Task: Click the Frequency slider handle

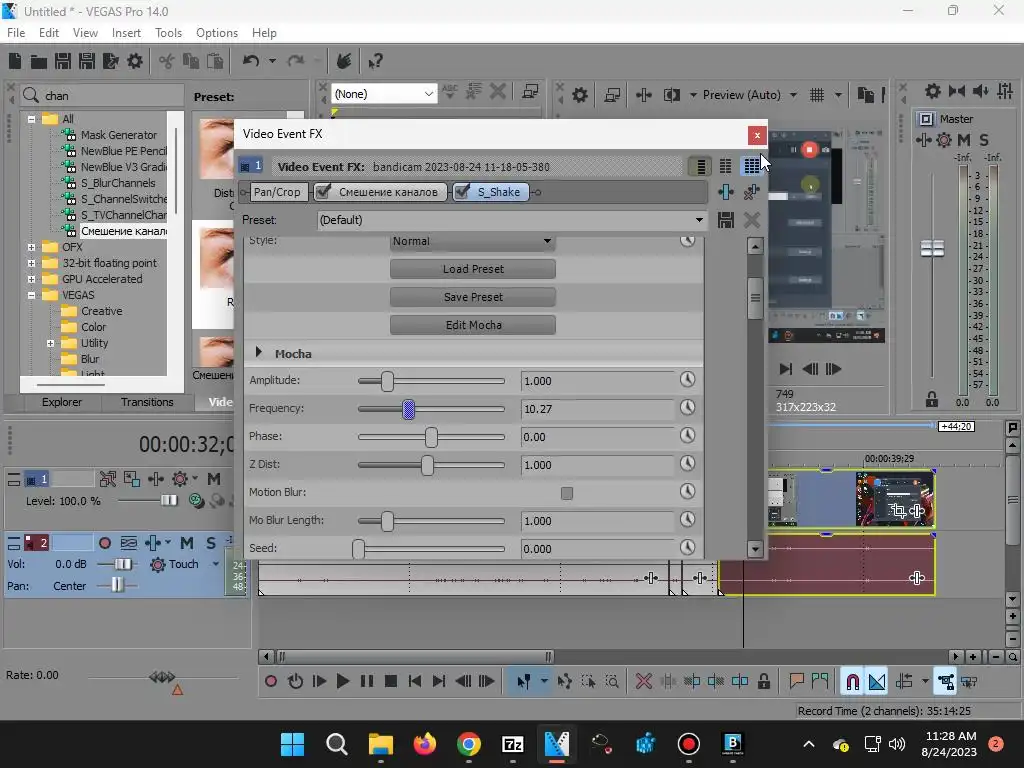Action: click(x=409, y=409)
